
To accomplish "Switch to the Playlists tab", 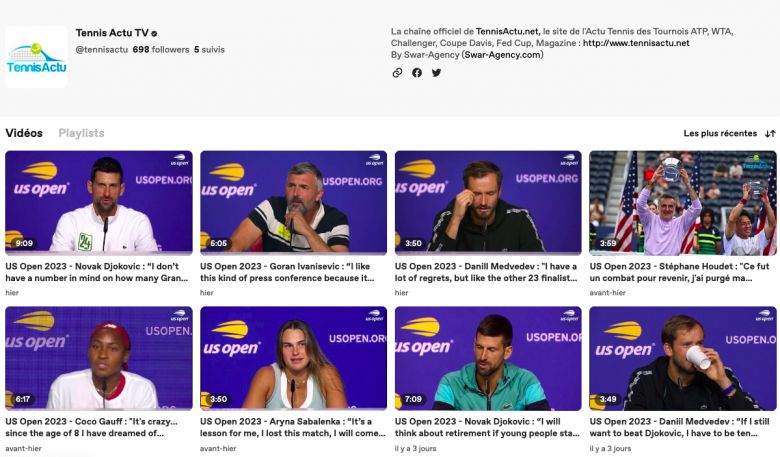I will (81, 133).
